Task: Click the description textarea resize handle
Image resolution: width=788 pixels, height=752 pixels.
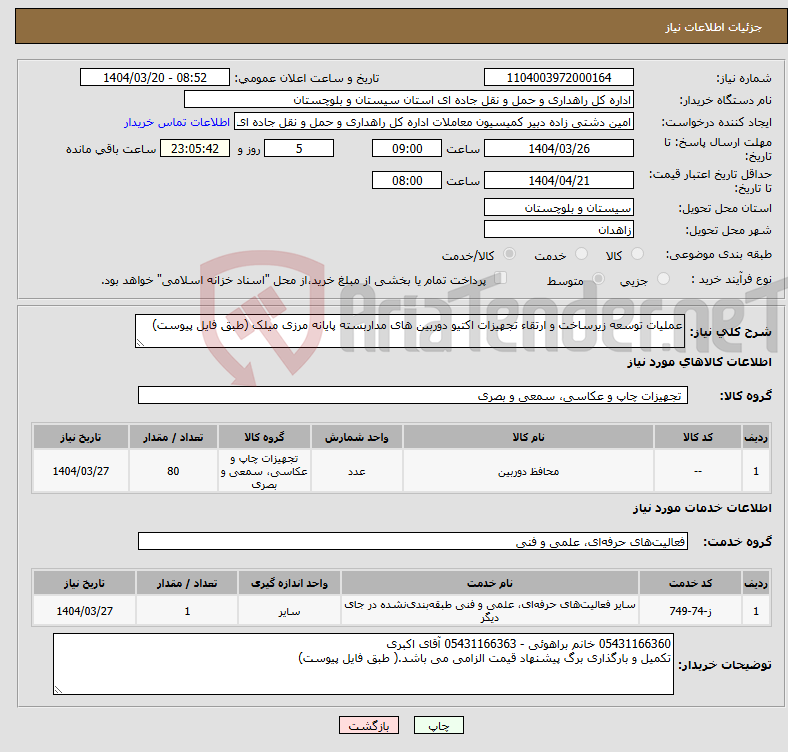Action: click(x=140, y=343)
